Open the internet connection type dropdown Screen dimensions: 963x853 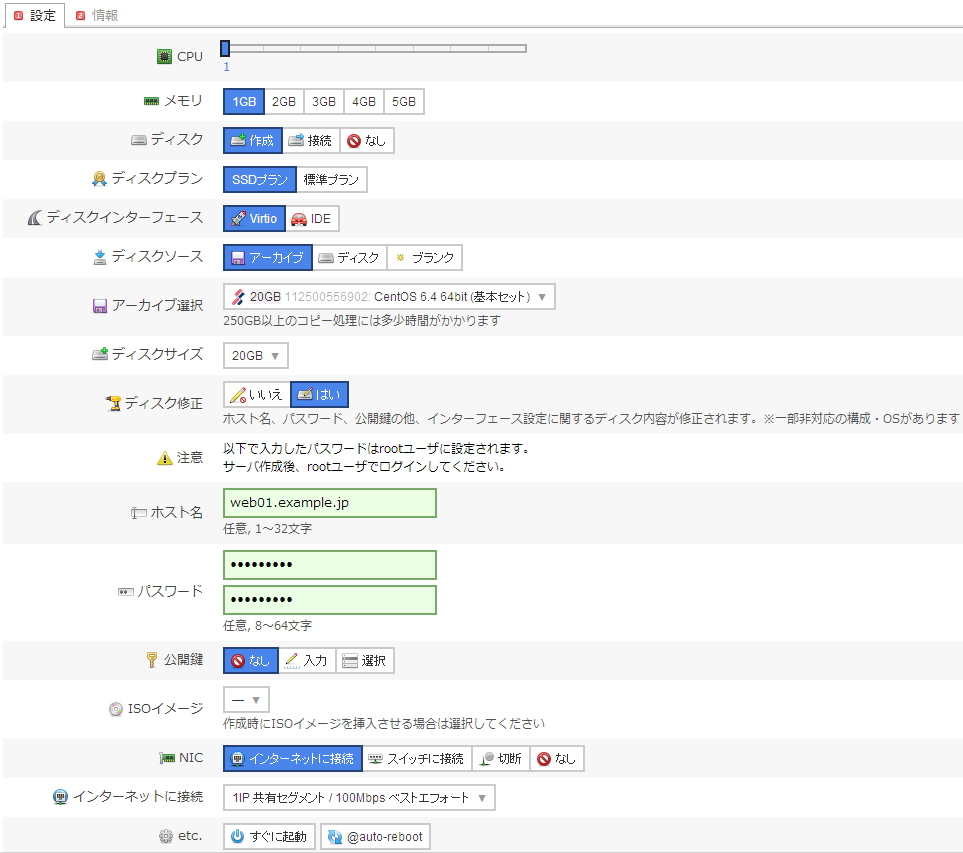click(358, 798)
